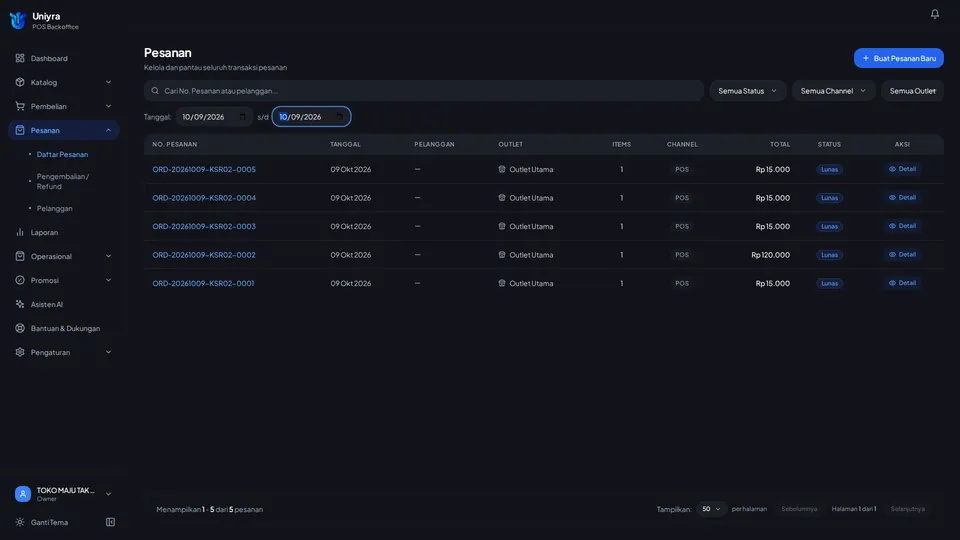Viewport: 960px width, 540px height.
Task: Click the start date field 10/09/2026
Action: [x=214, y=116]
